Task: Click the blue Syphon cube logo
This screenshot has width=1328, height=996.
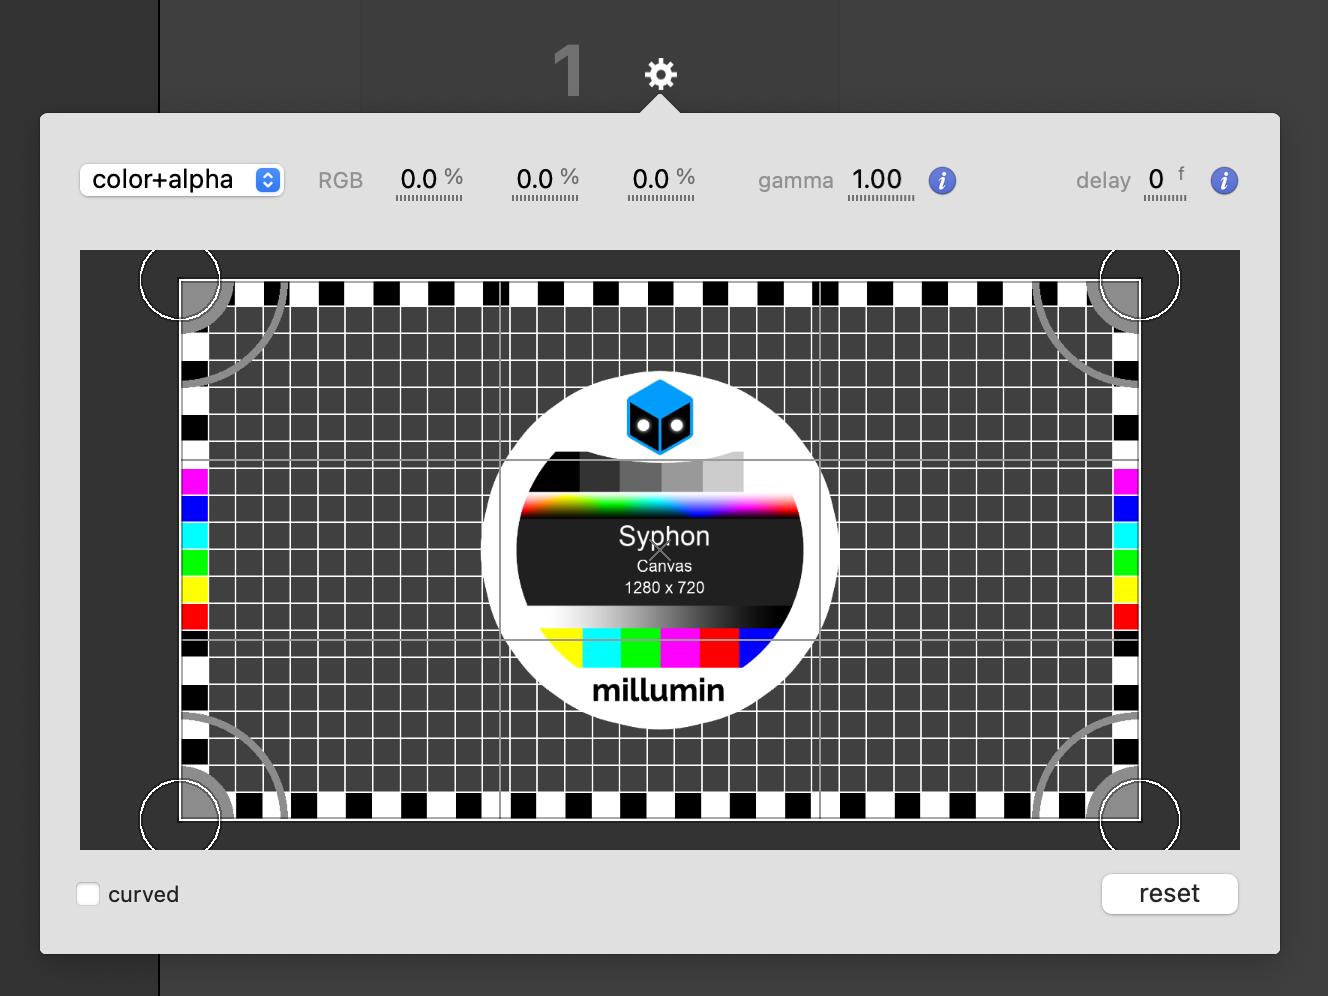Action: 660,416
